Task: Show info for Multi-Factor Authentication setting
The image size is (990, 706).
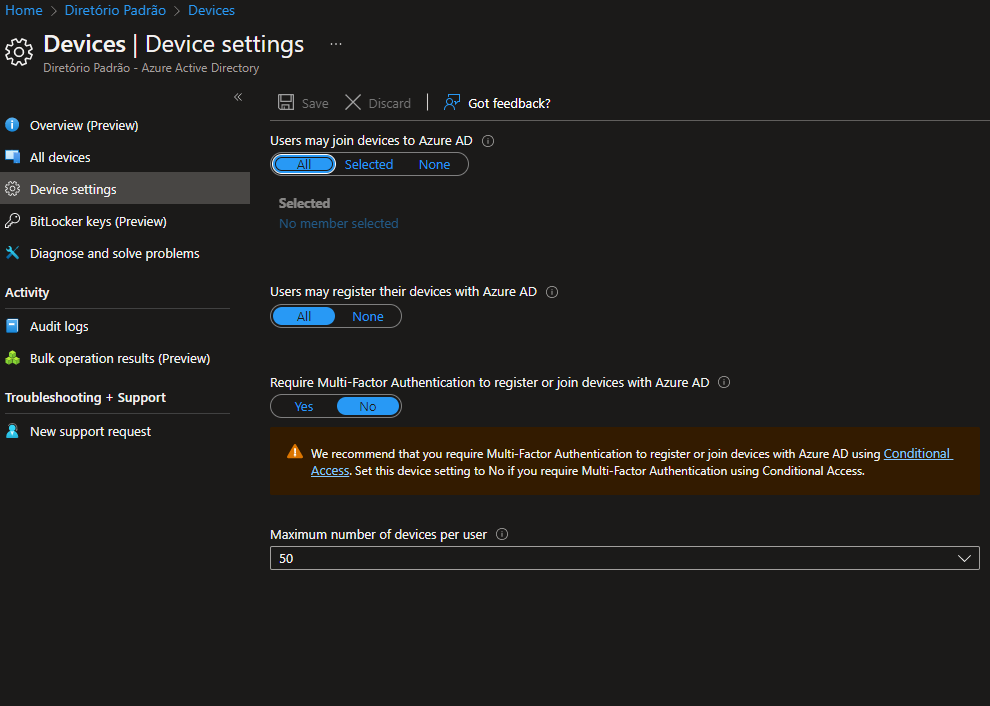Action: 724,382
